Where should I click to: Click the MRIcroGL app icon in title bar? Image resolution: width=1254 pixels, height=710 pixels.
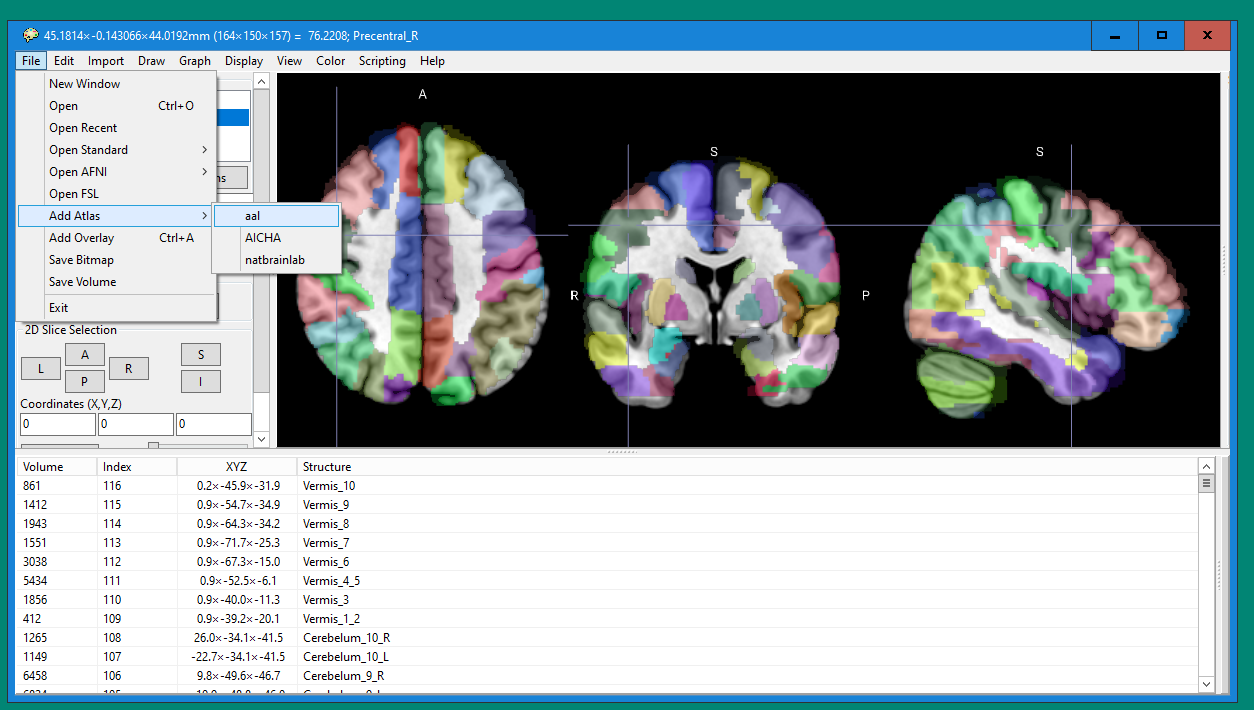[31, 36]
